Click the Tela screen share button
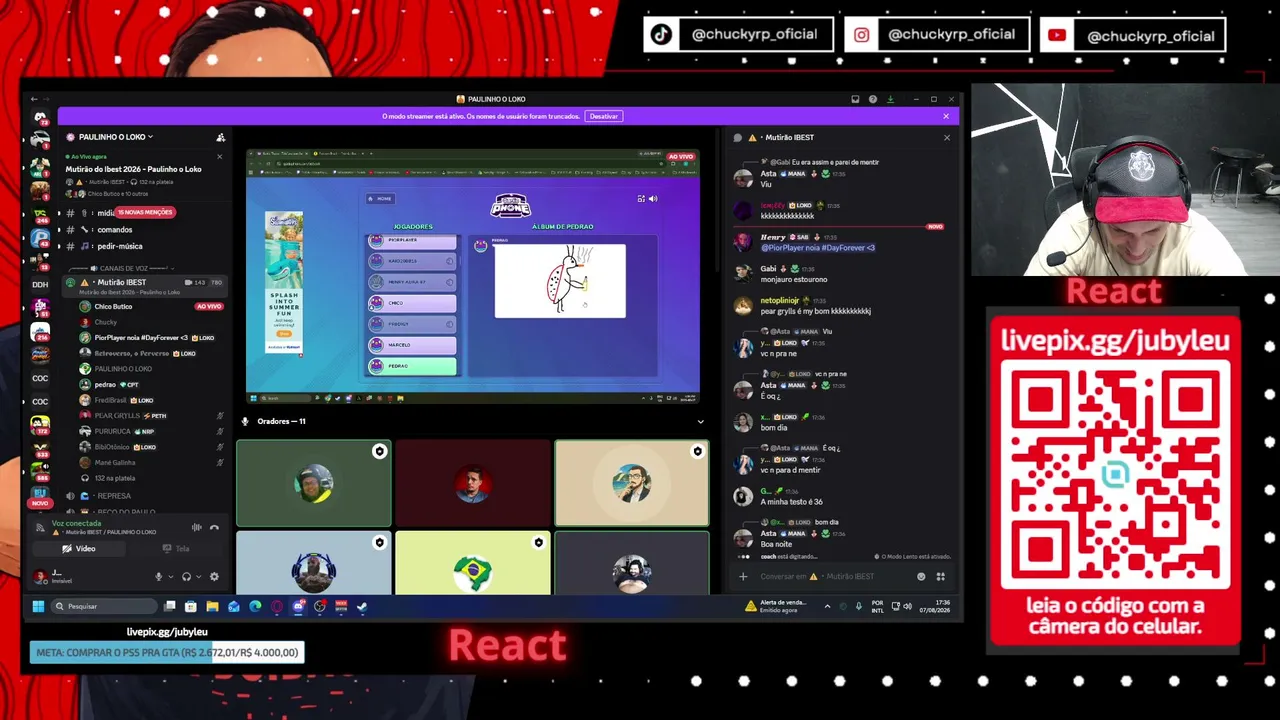 click(x=176, y=549)
